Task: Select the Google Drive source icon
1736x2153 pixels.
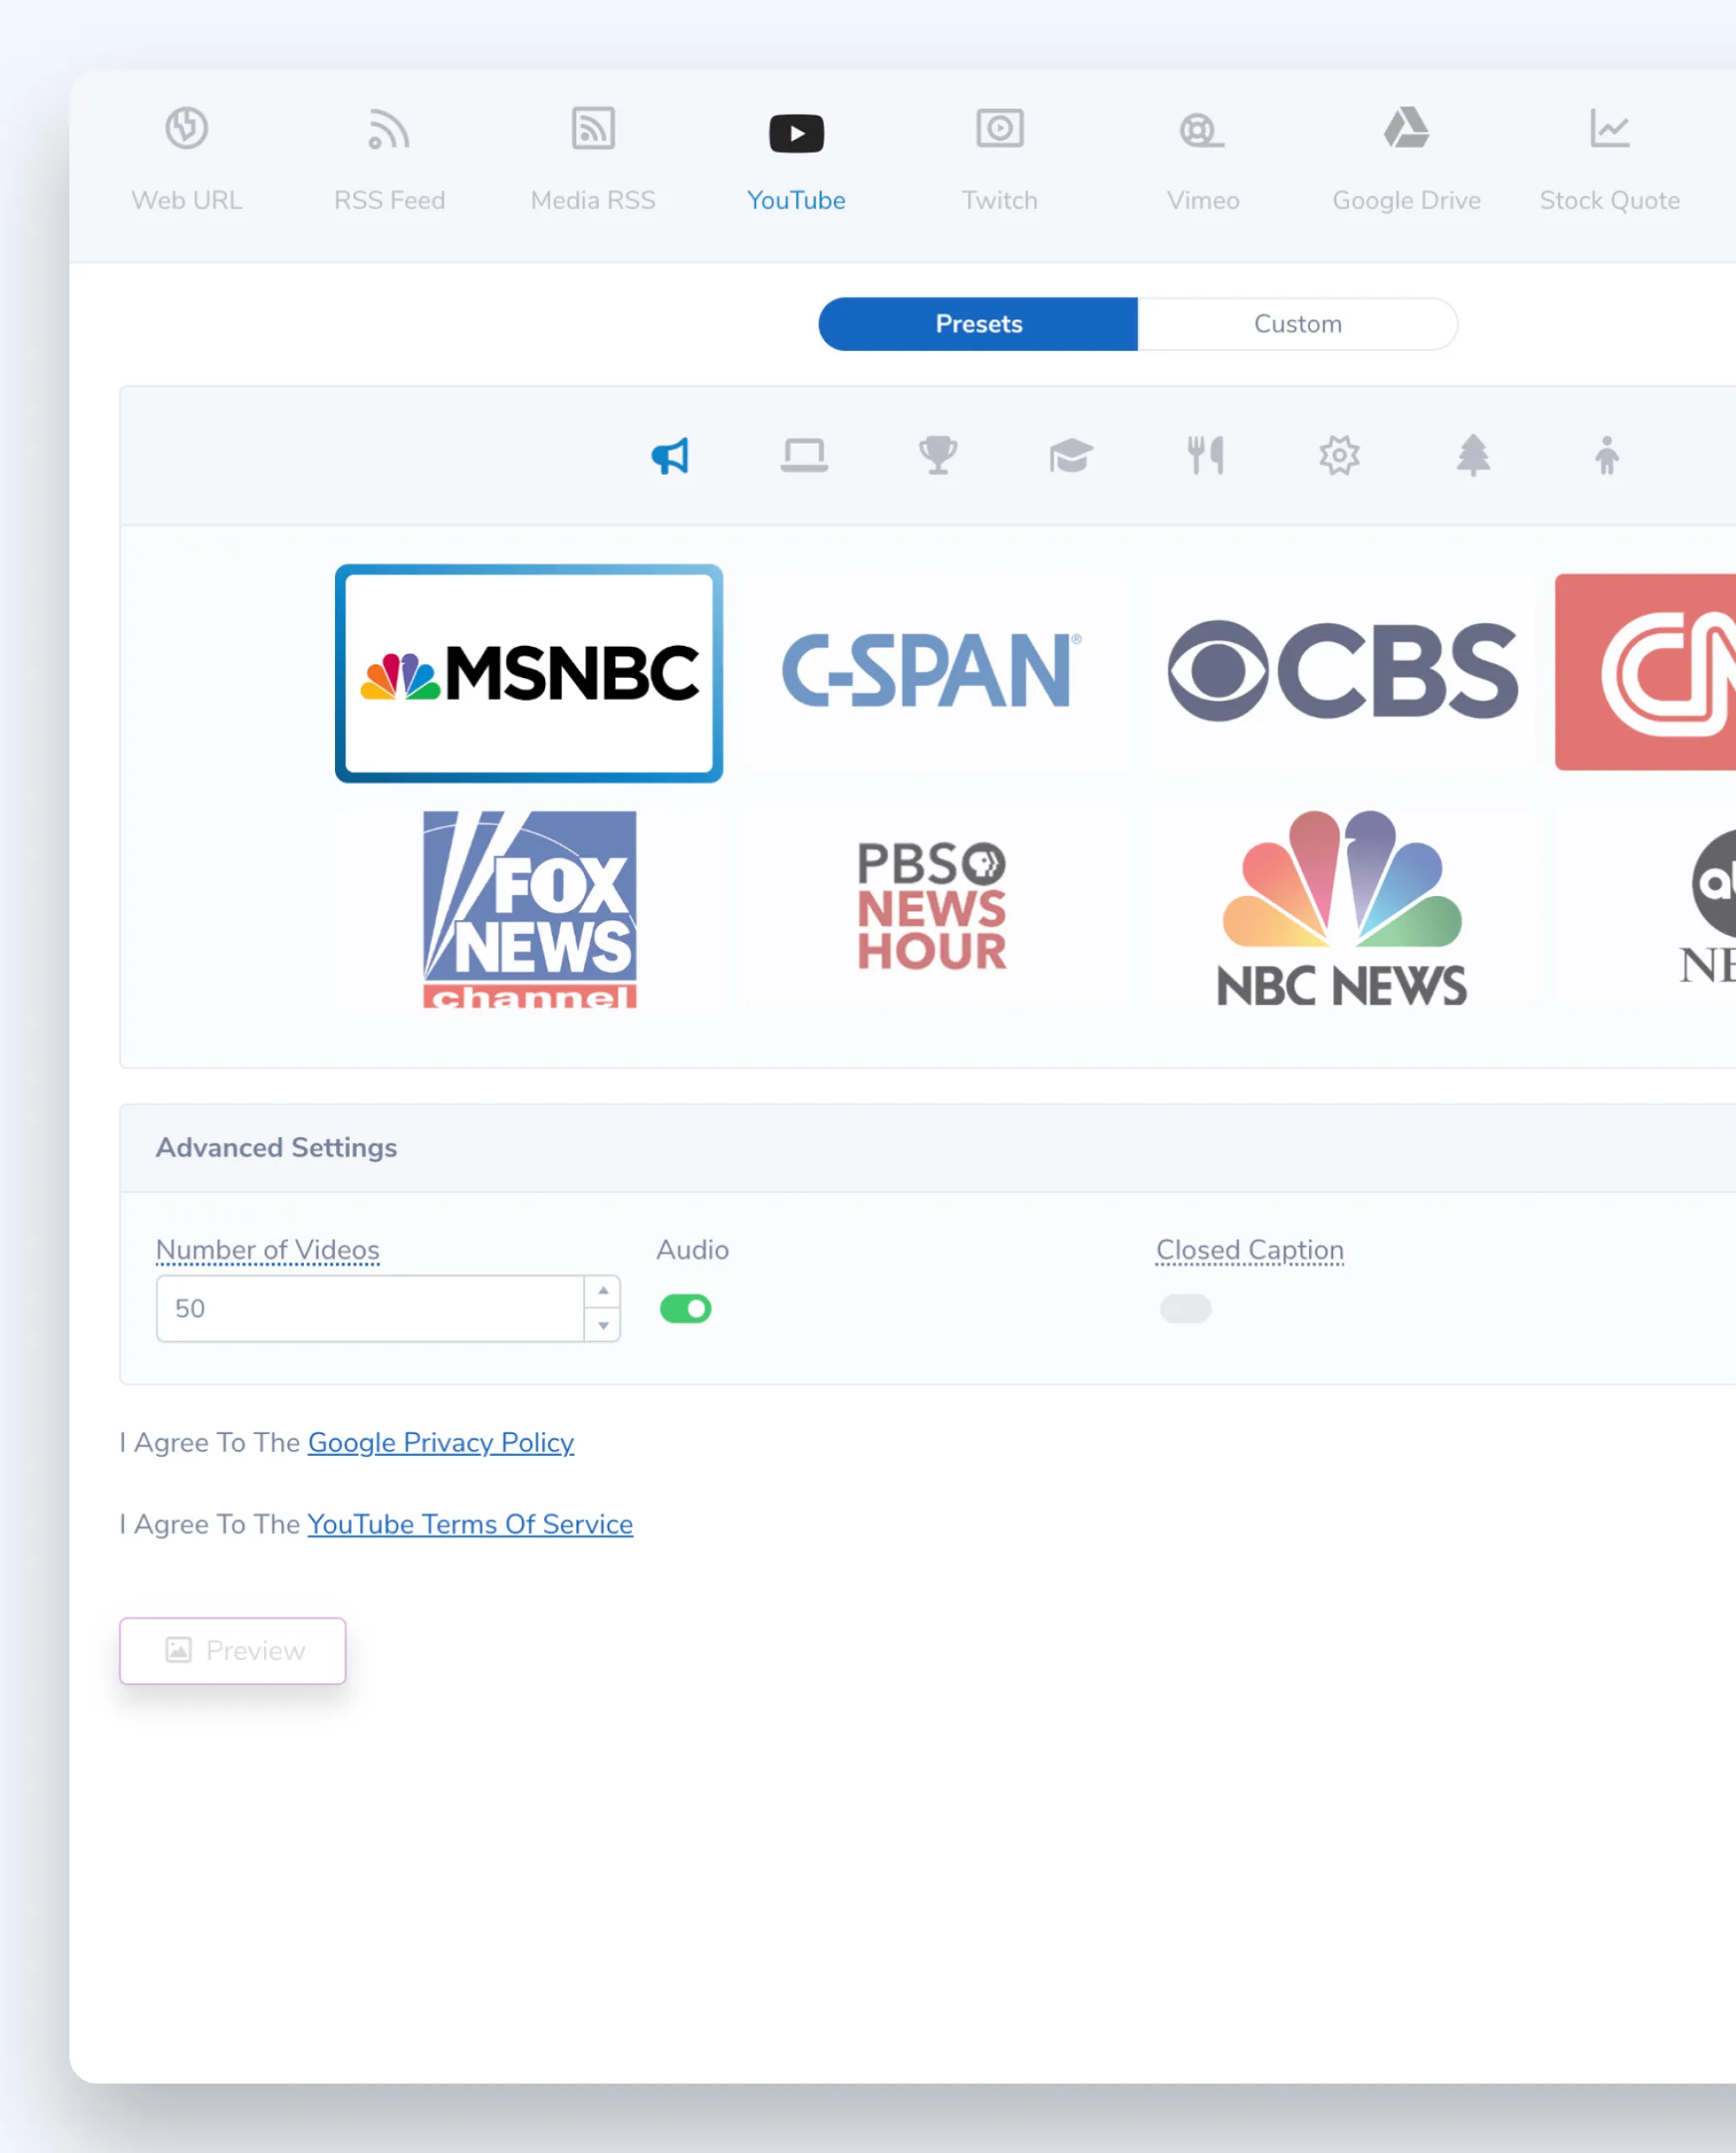Action: click(1406, 128)
